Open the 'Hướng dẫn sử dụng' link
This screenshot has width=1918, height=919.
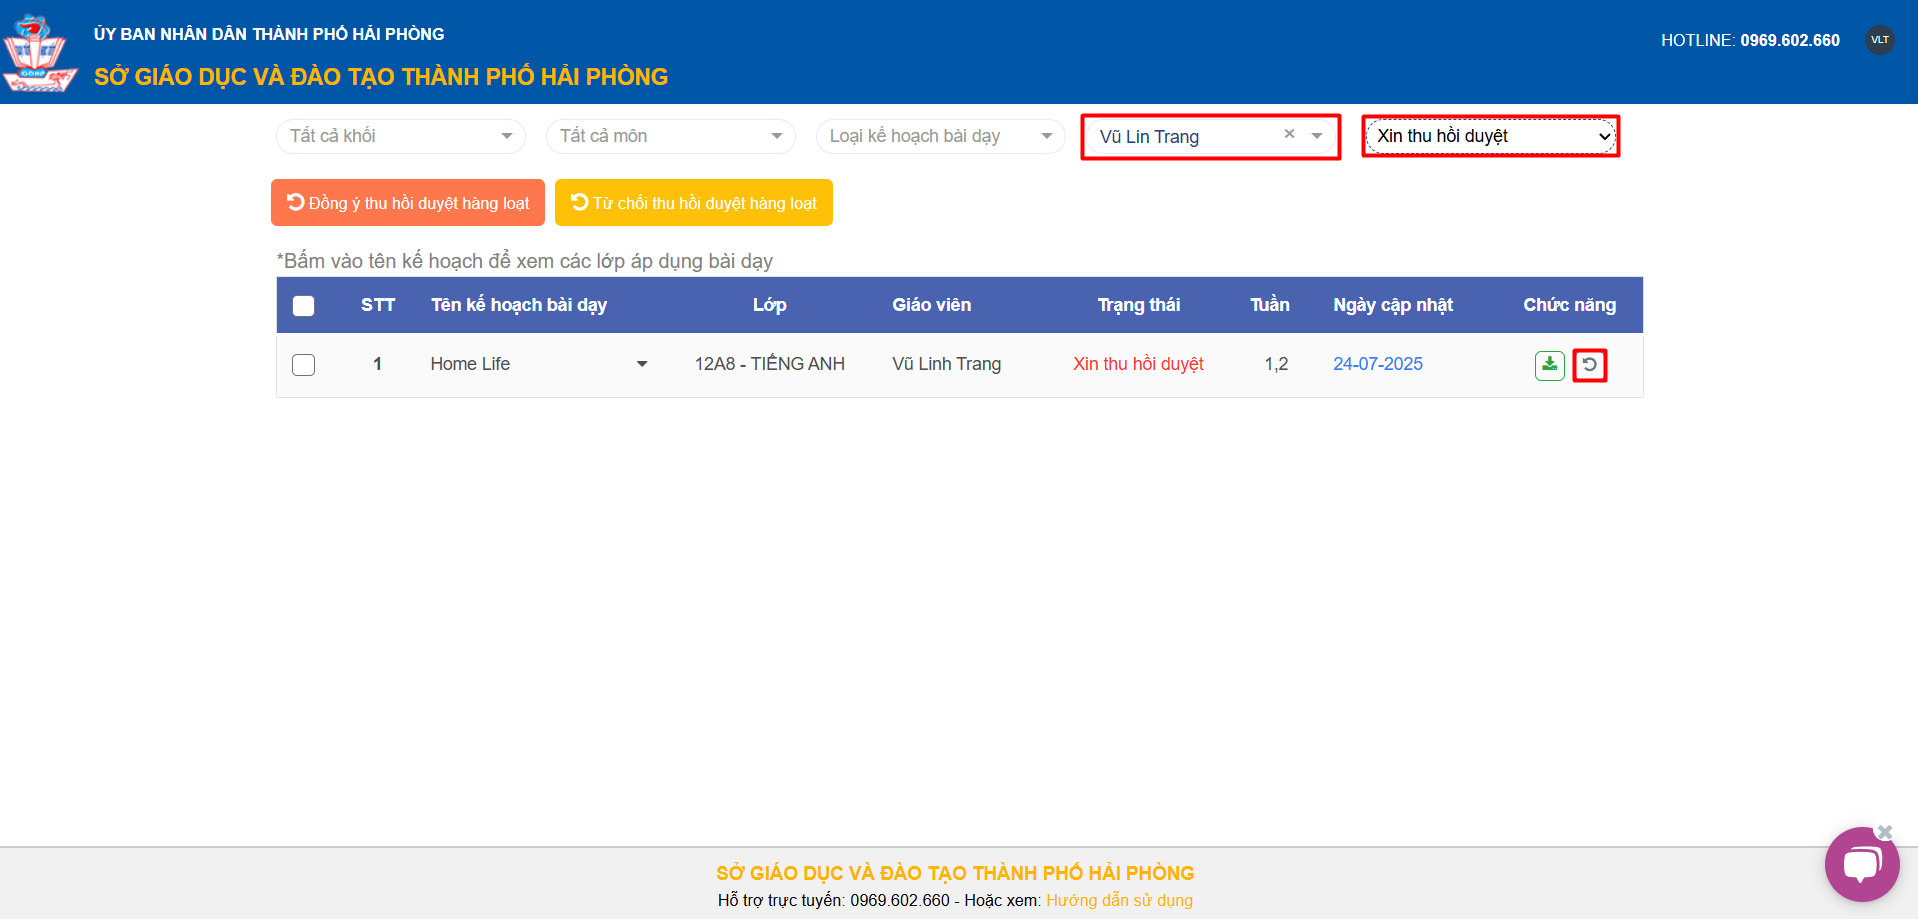(x=1119, y=900)
